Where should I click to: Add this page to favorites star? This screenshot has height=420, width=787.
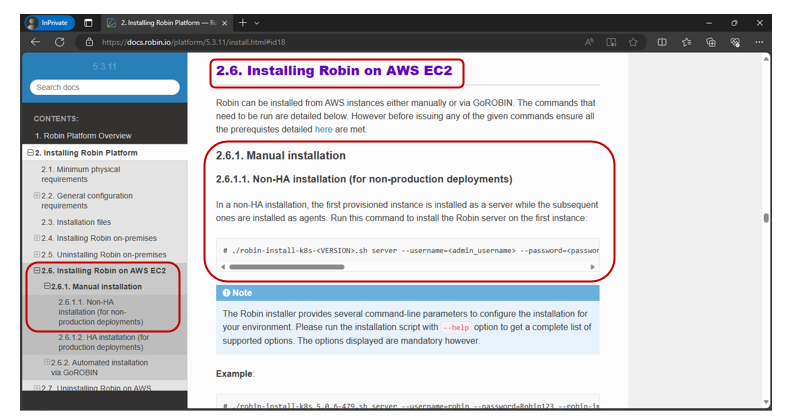(x=633, y=42)
